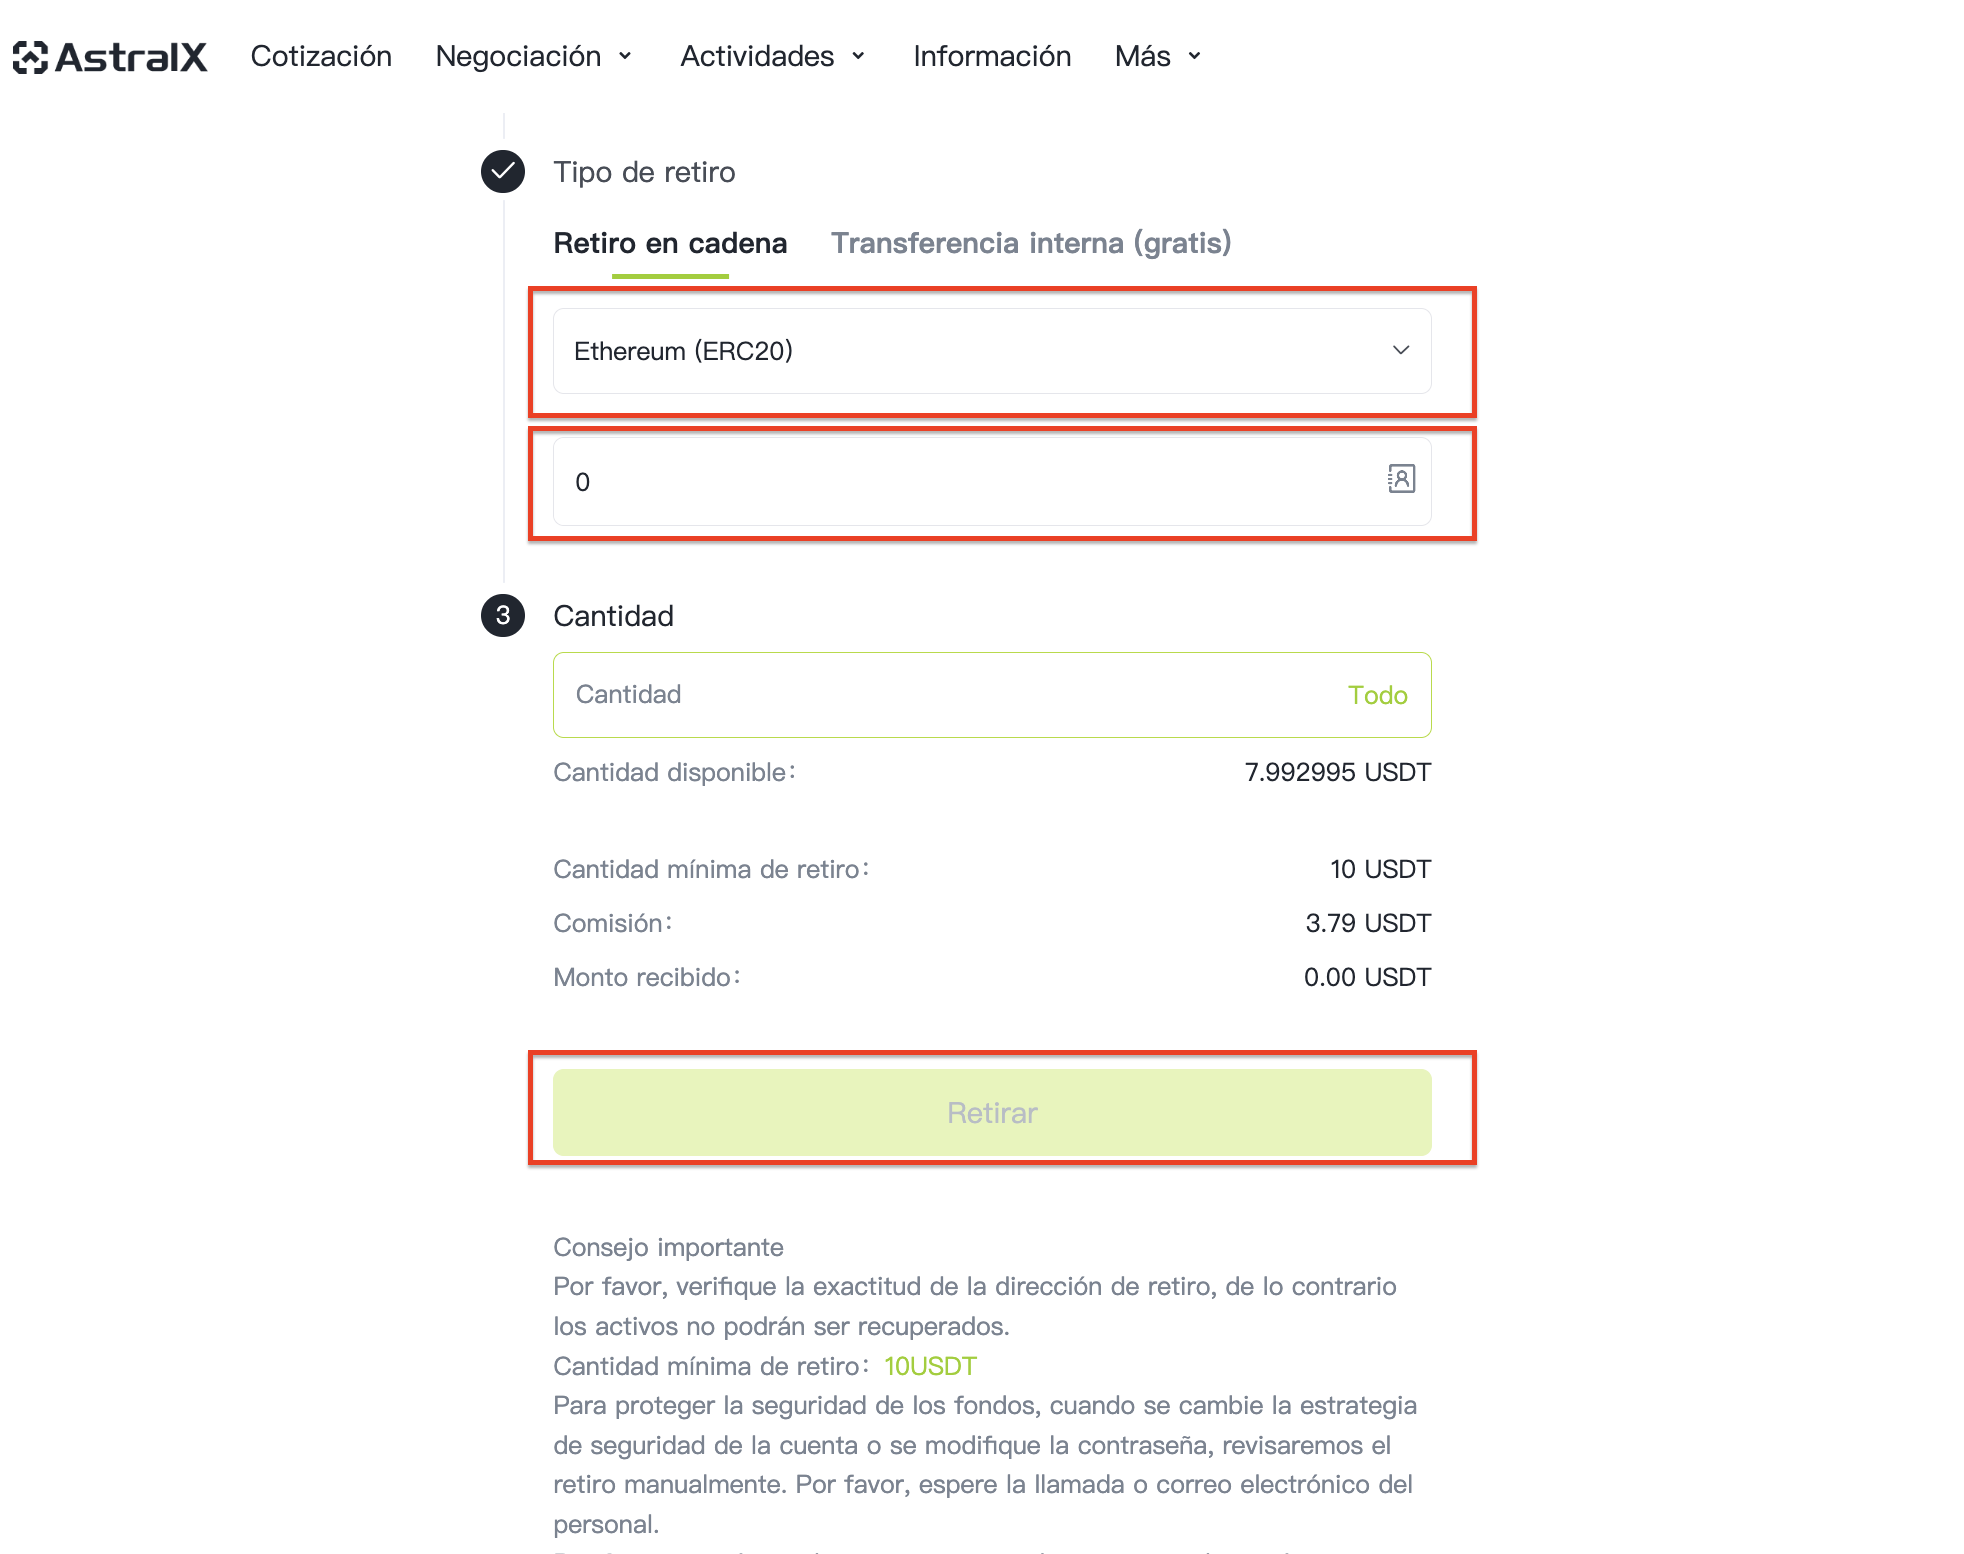1964x1554 pixels.
Task: Open the Más dropdown menu
Action: point(1158,56)
